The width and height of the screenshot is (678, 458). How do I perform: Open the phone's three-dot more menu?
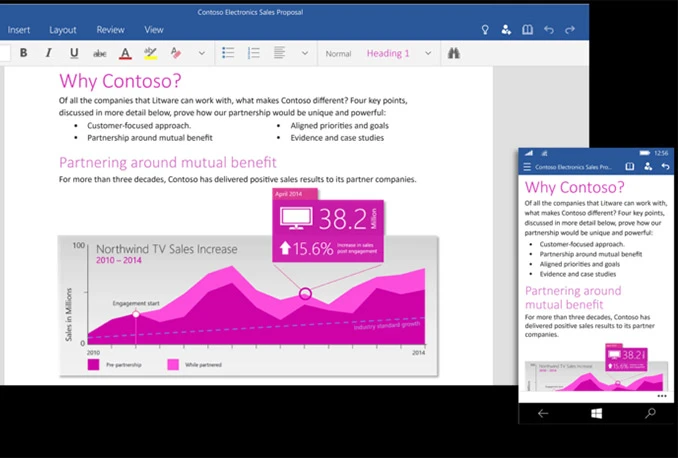[662, 396]
